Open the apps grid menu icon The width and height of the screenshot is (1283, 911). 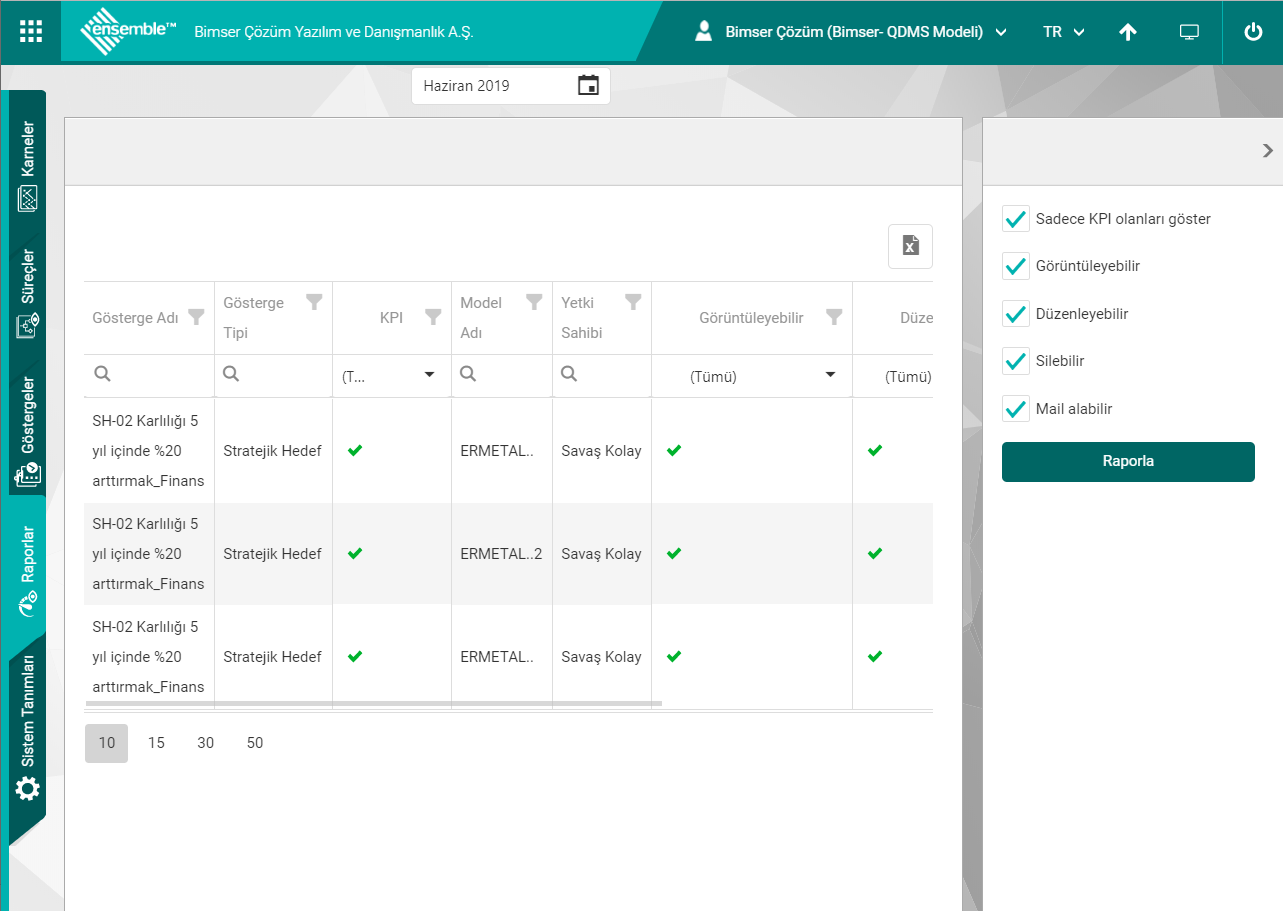(x=31, y=31)
